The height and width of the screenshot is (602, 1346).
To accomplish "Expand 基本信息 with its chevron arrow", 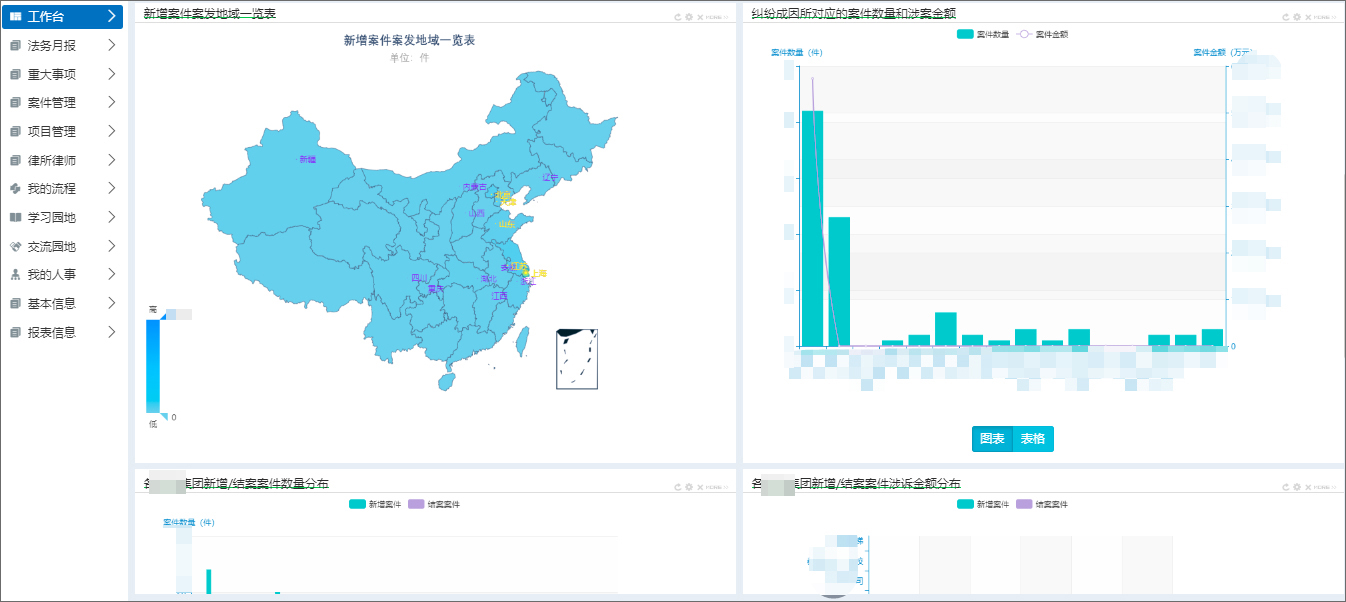I will click(x=111, y=303).
